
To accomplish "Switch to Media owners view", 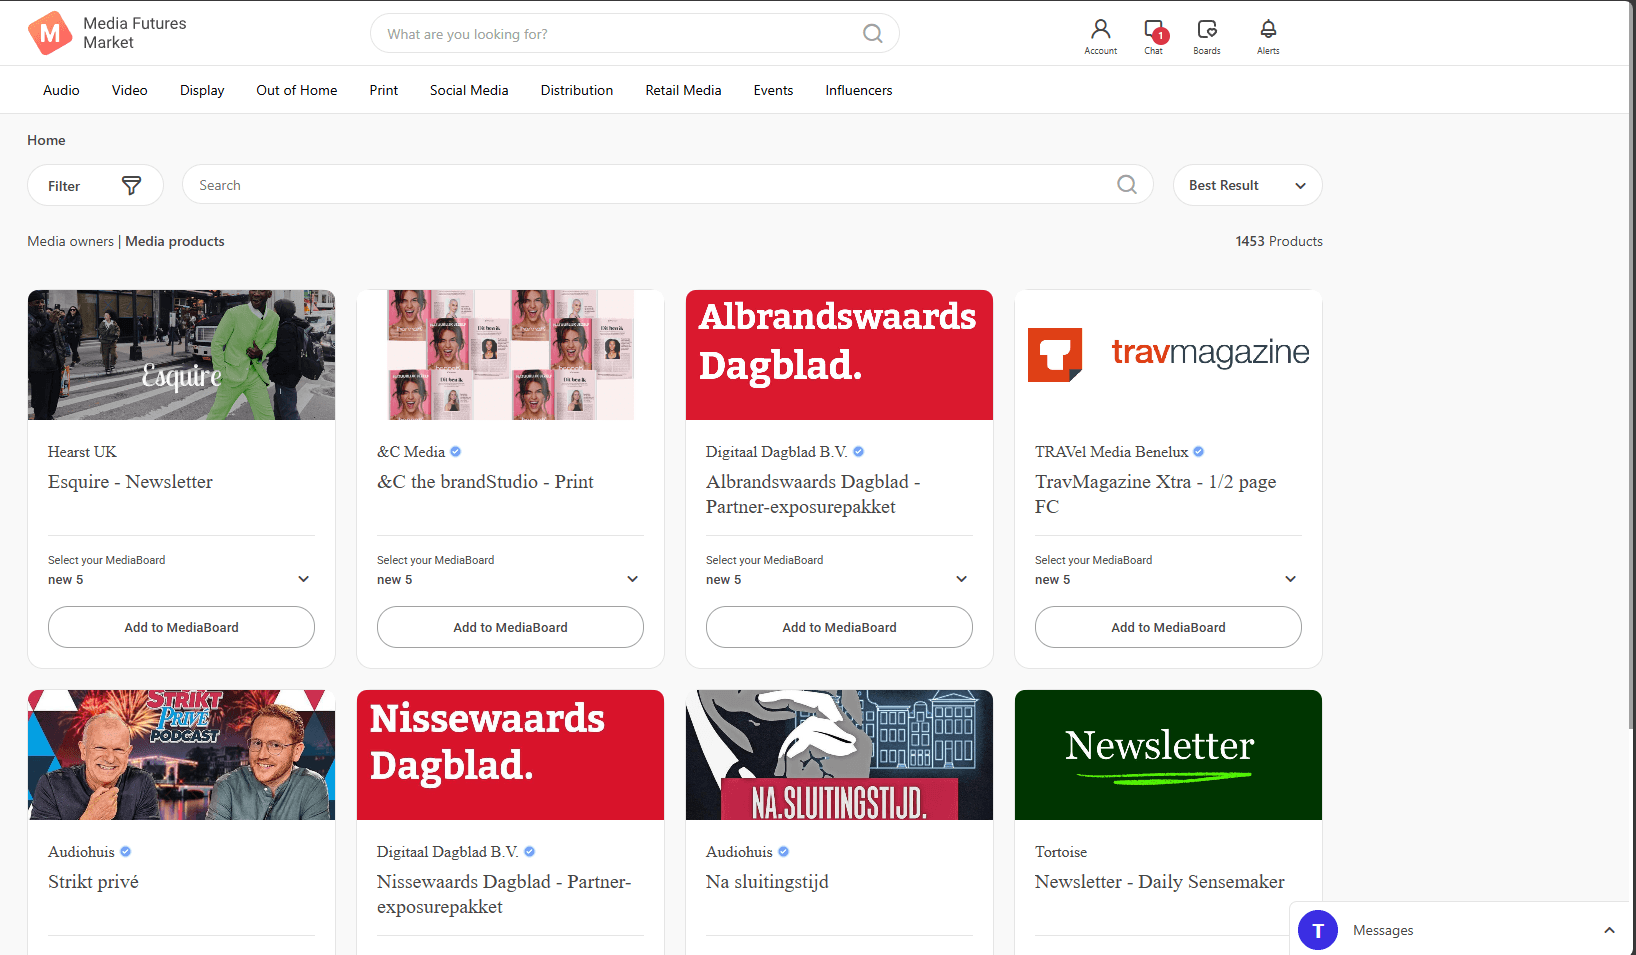I will click(70, 241).
